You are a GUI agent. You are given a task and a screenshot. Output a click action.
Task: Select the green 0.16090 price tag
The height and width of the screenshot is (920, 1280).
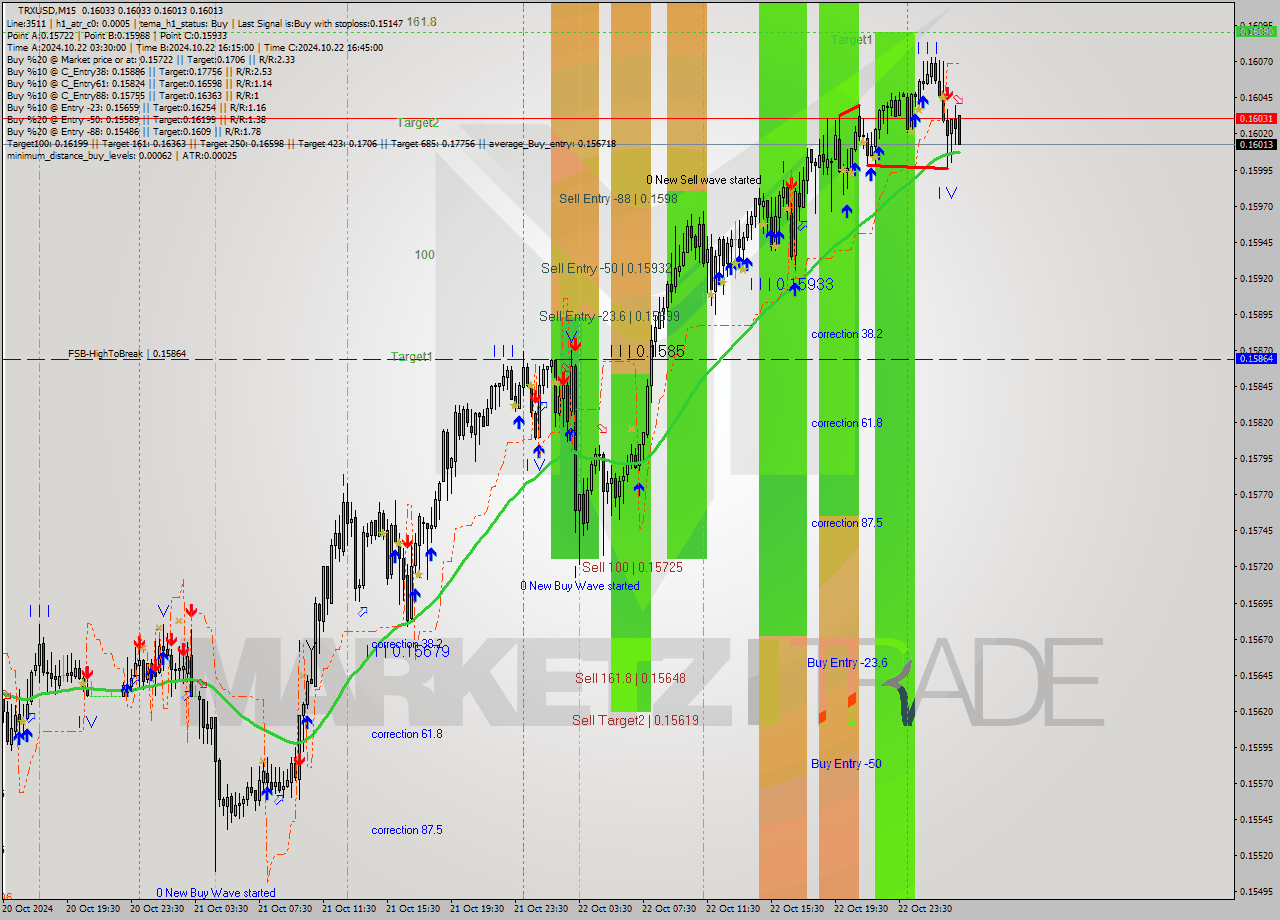tap(1257, 31)
